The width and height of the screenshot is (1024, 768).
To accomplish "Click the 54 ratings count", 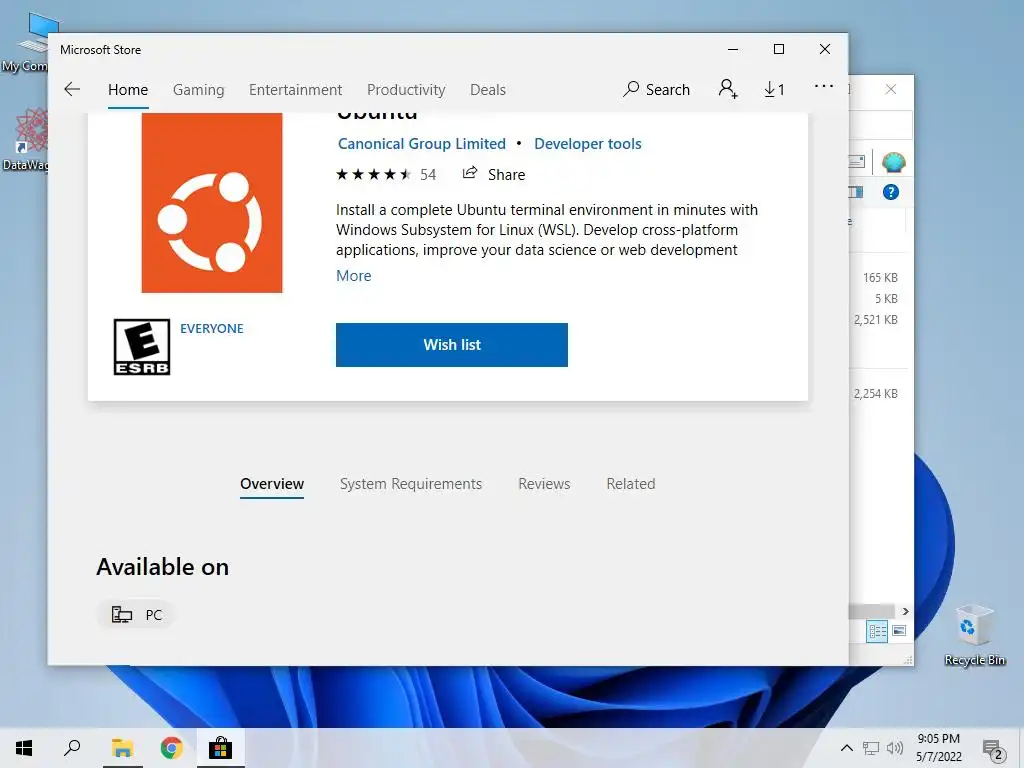I will [x=428, y=174].
